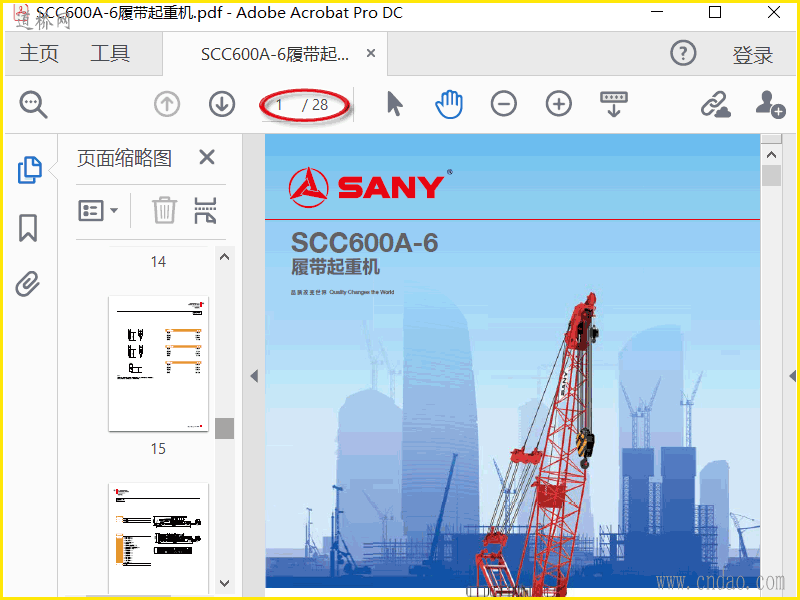
Task: Close the 页面缩略图 panel
Action: [x=207, y=157]
